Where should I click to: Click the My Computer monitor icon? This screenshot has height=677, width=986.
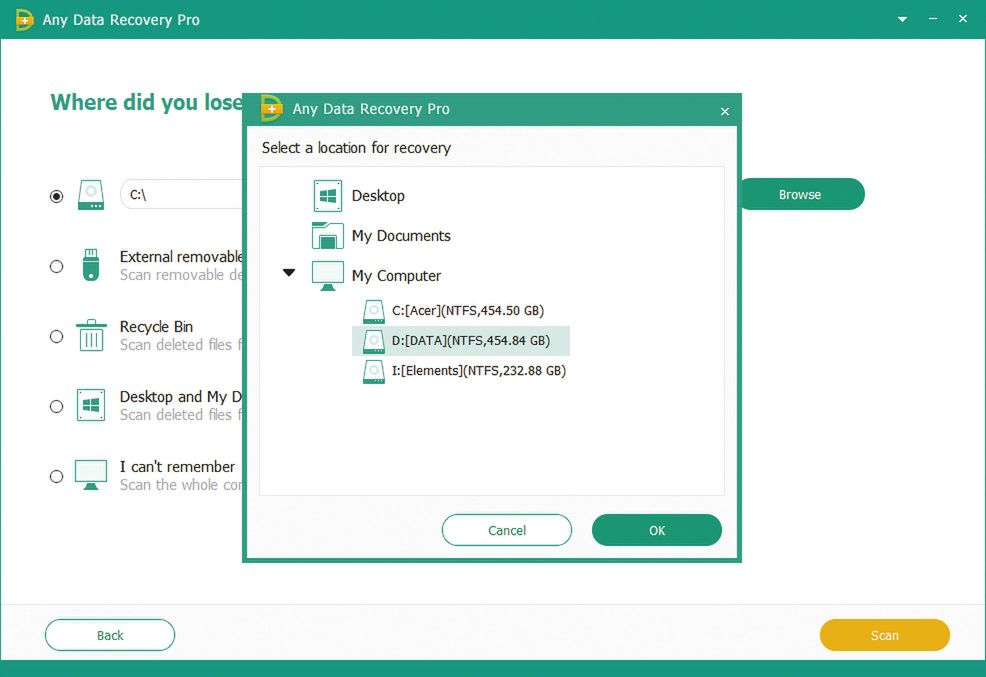click(x=328, y=276)
